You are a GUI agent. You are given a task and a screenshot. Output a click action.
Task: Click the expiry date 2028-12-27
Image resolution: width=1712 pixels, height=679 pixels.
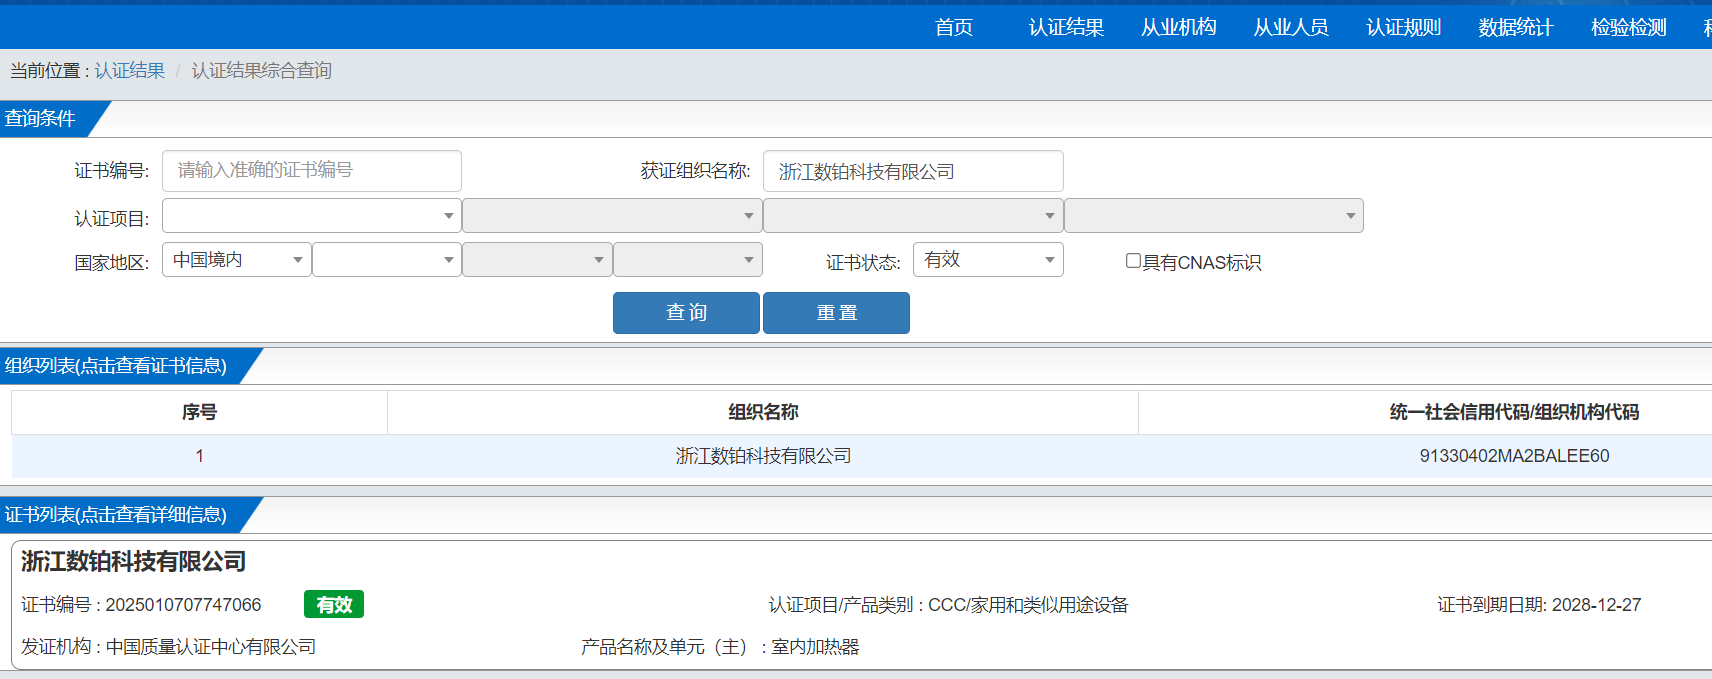coord(1596,605)
